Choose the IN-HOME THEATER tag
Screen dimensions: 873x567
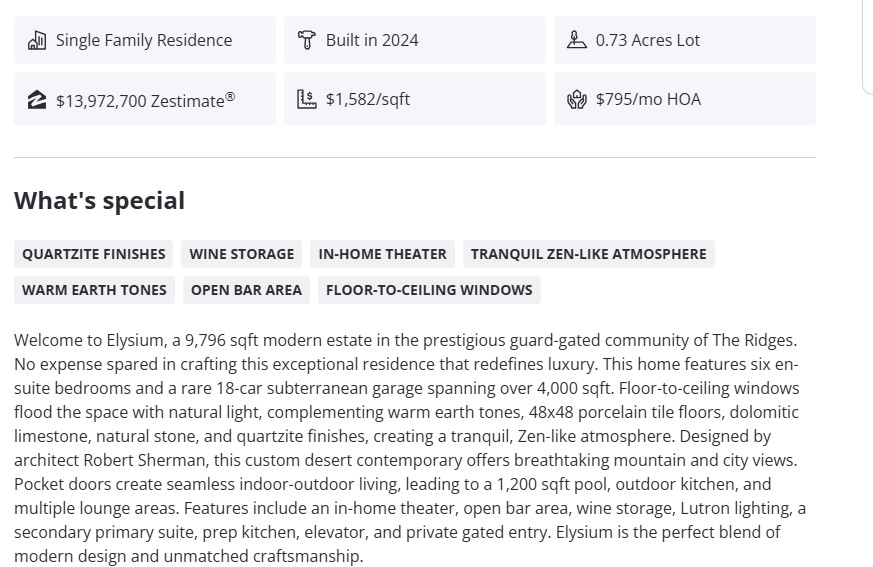tap(383, 254)
